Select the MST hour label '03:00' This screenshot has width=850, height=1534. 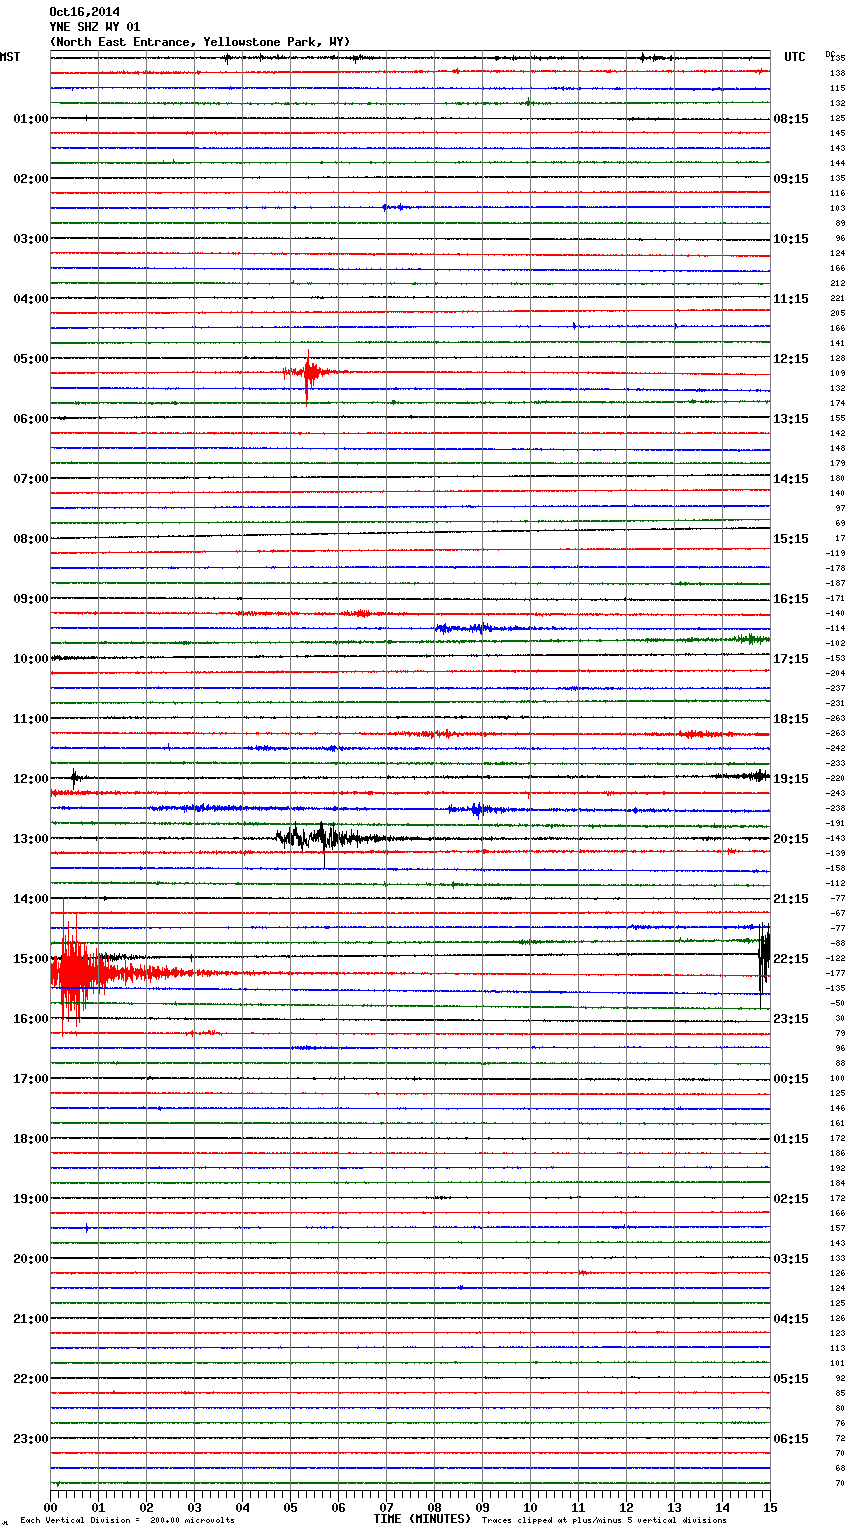(30, 239)
